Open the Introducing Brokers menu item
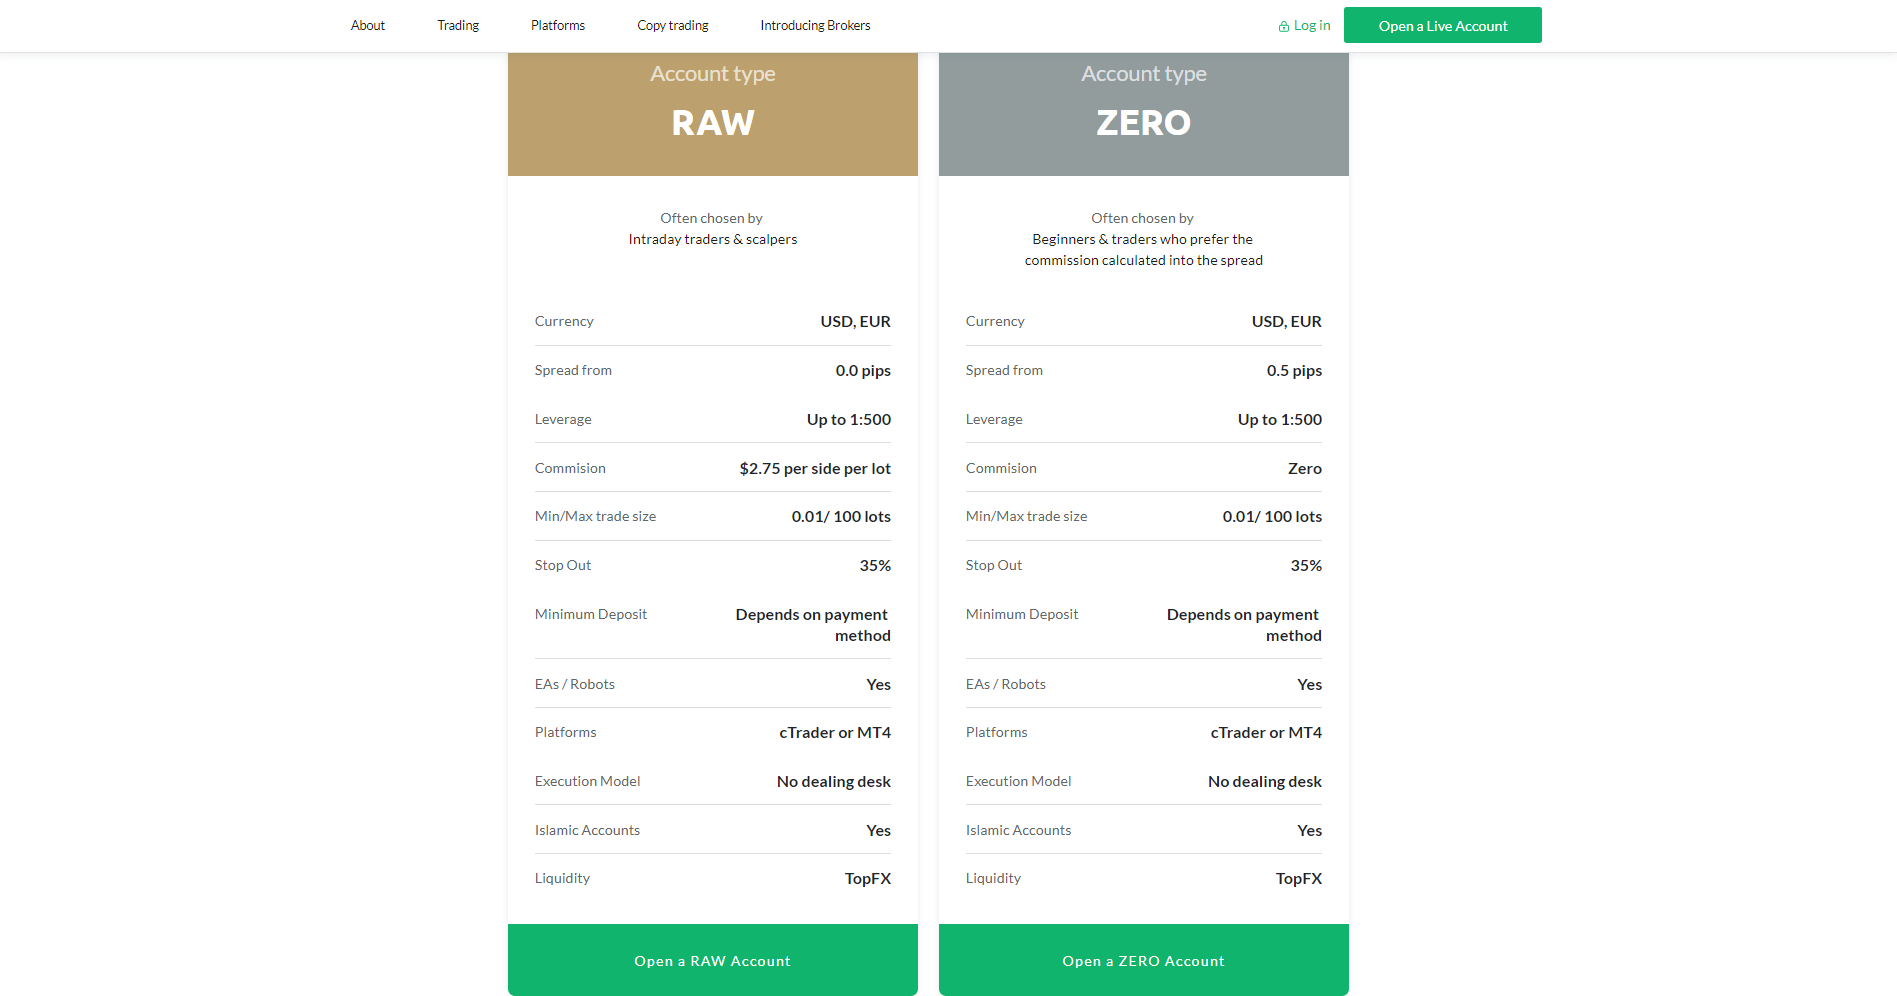Viewport: 1897px width, 996px height. click(815, 26)
